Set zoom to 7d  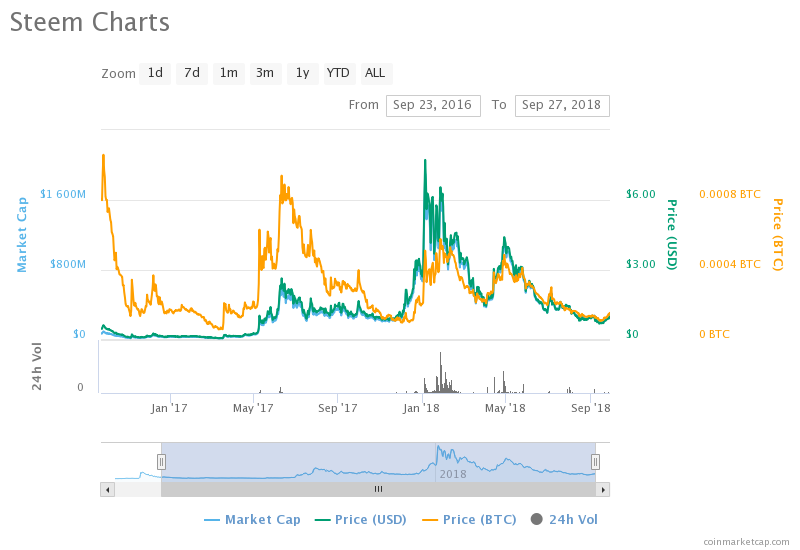[192, 73]
